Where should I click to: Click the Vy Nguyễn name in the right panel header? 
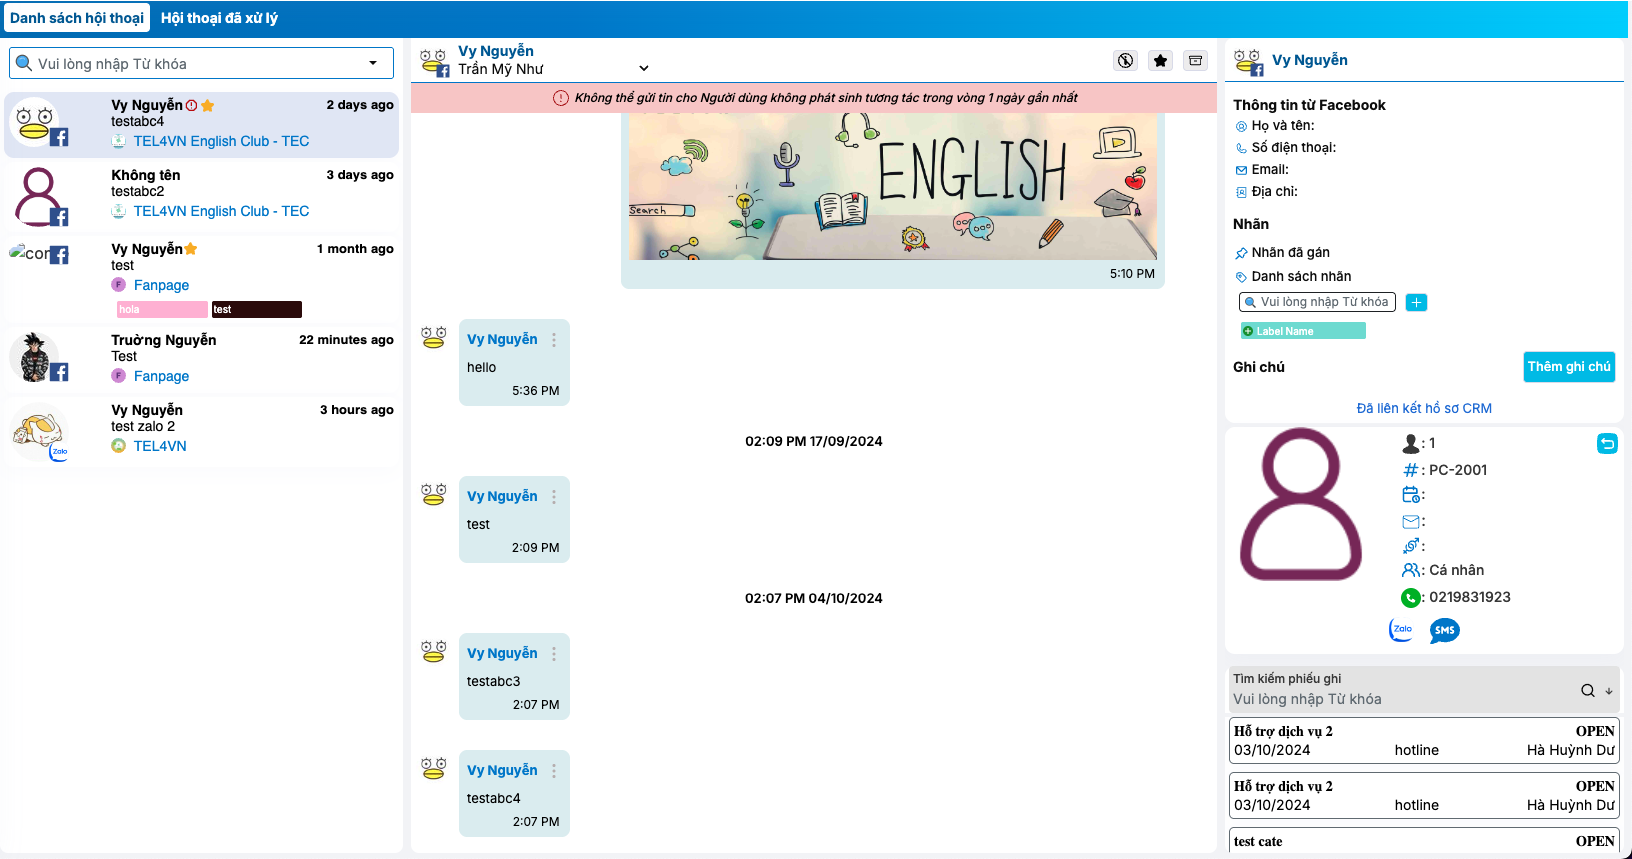1310,60
